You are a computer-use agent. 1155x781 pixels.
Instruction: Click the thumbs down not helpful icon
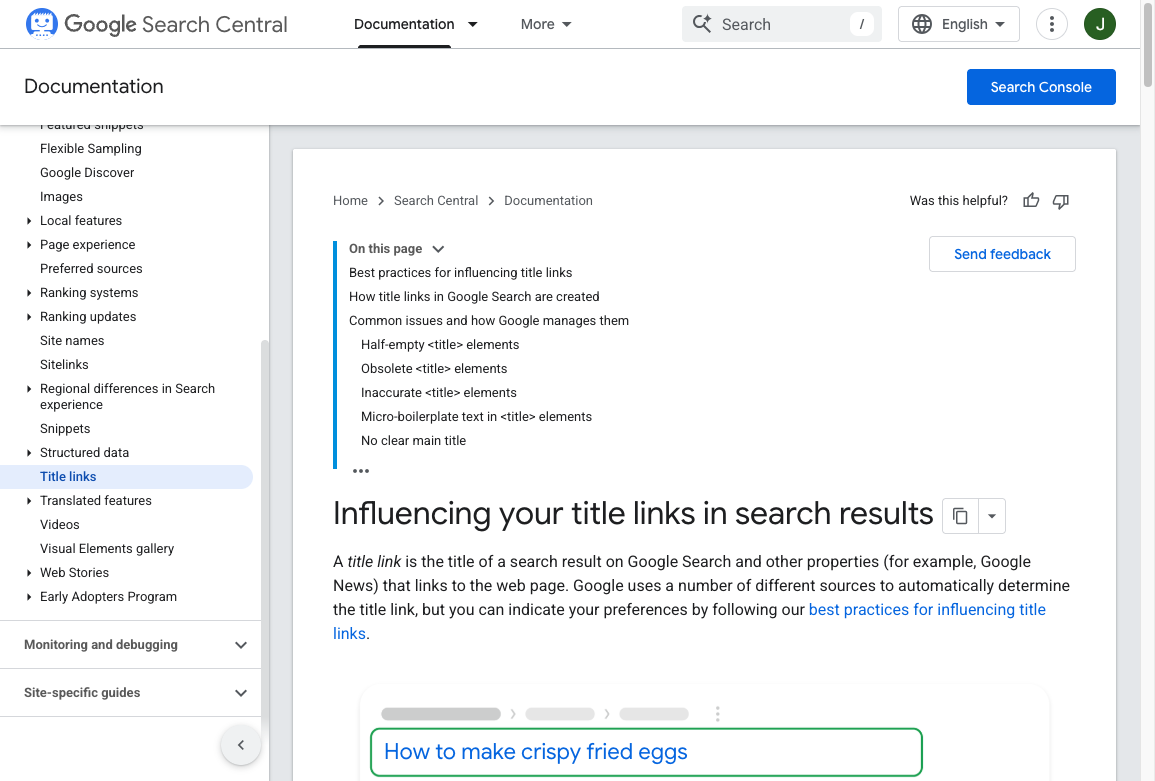pos(1060,201)
